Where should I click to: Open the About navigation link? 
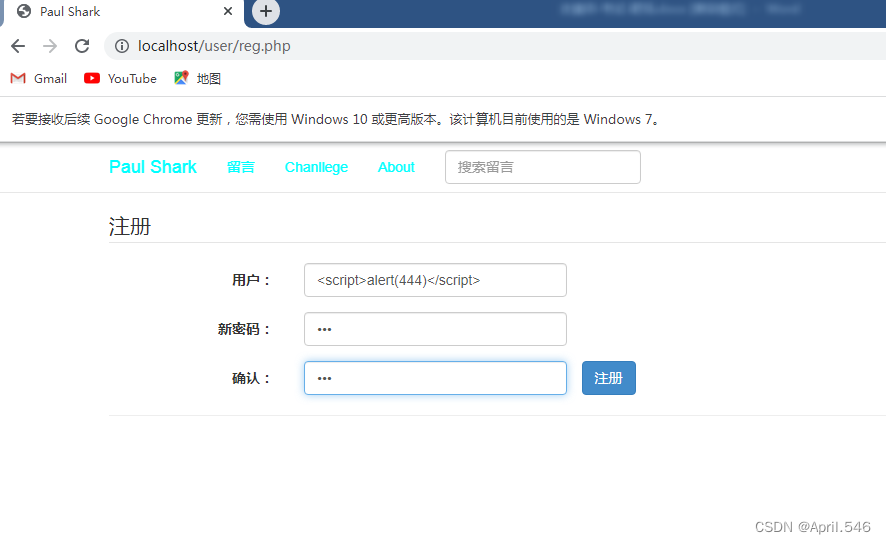tap(396, 167)
